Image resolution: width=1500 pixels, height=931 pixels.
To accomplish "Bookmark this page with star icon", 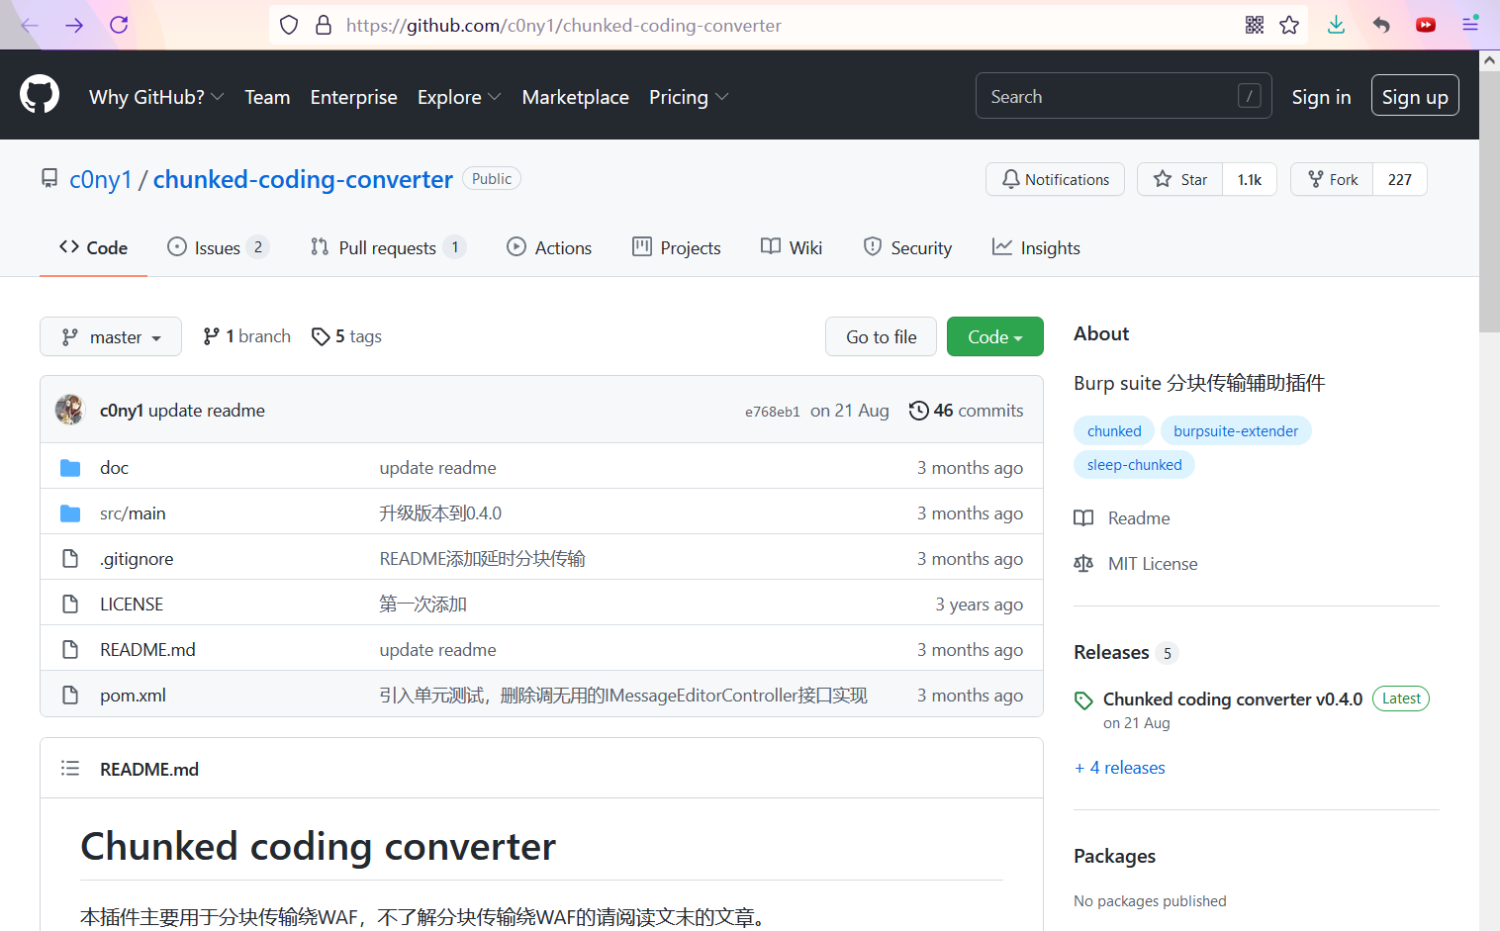I will [x=1289, y=25].
